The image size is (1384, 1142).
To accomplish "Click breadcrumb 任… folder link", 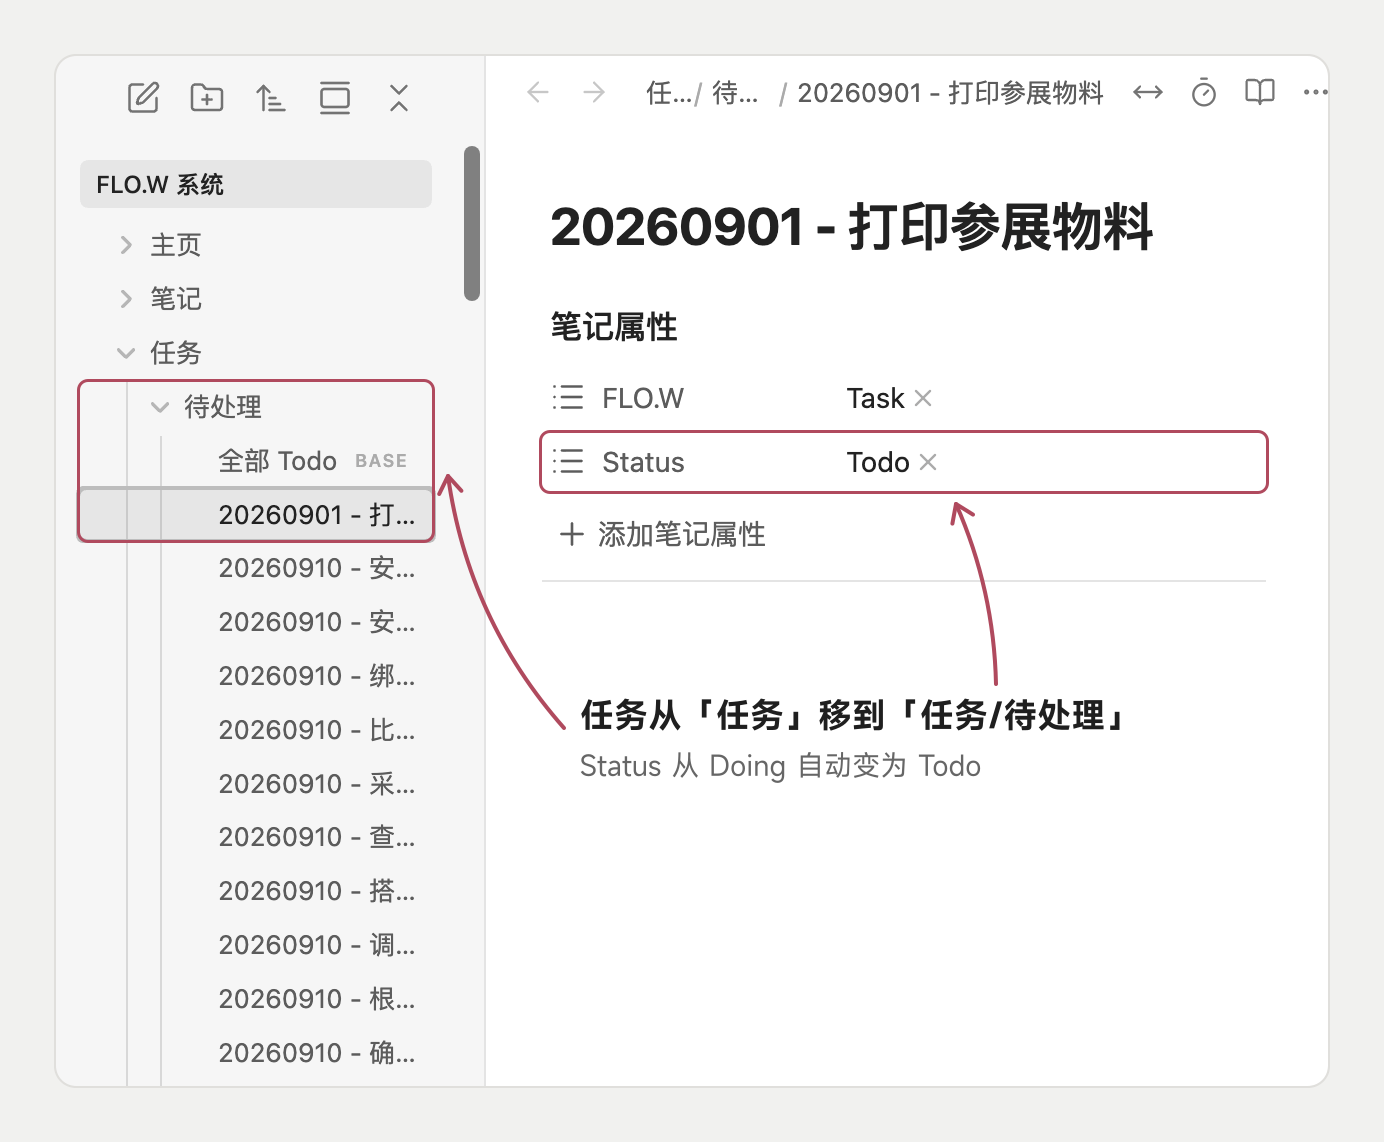I will [x=670, y=93].
